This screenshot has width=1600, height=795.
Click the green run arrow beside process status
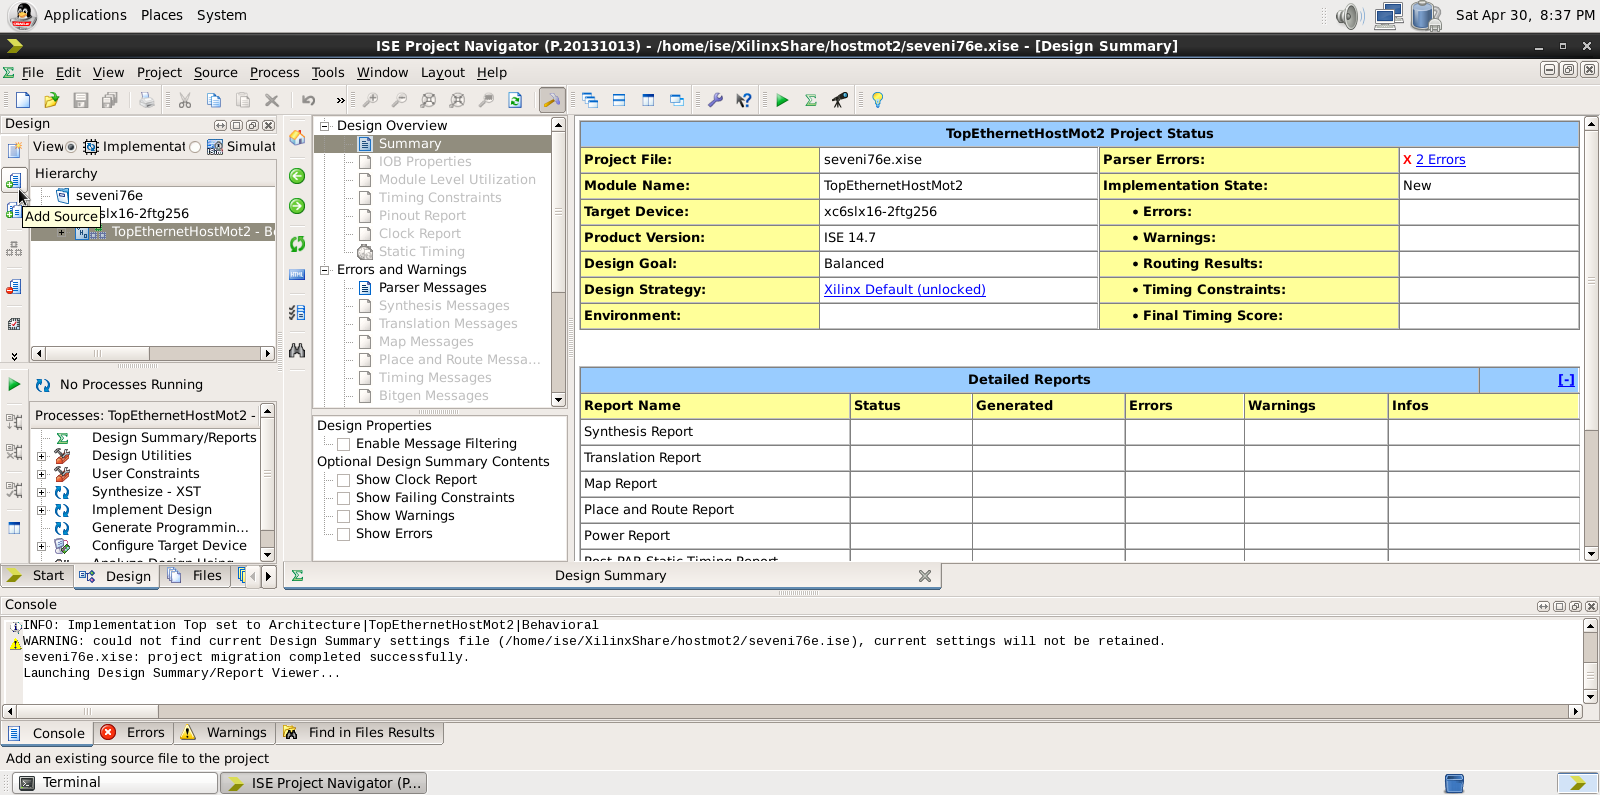(14, 384)
